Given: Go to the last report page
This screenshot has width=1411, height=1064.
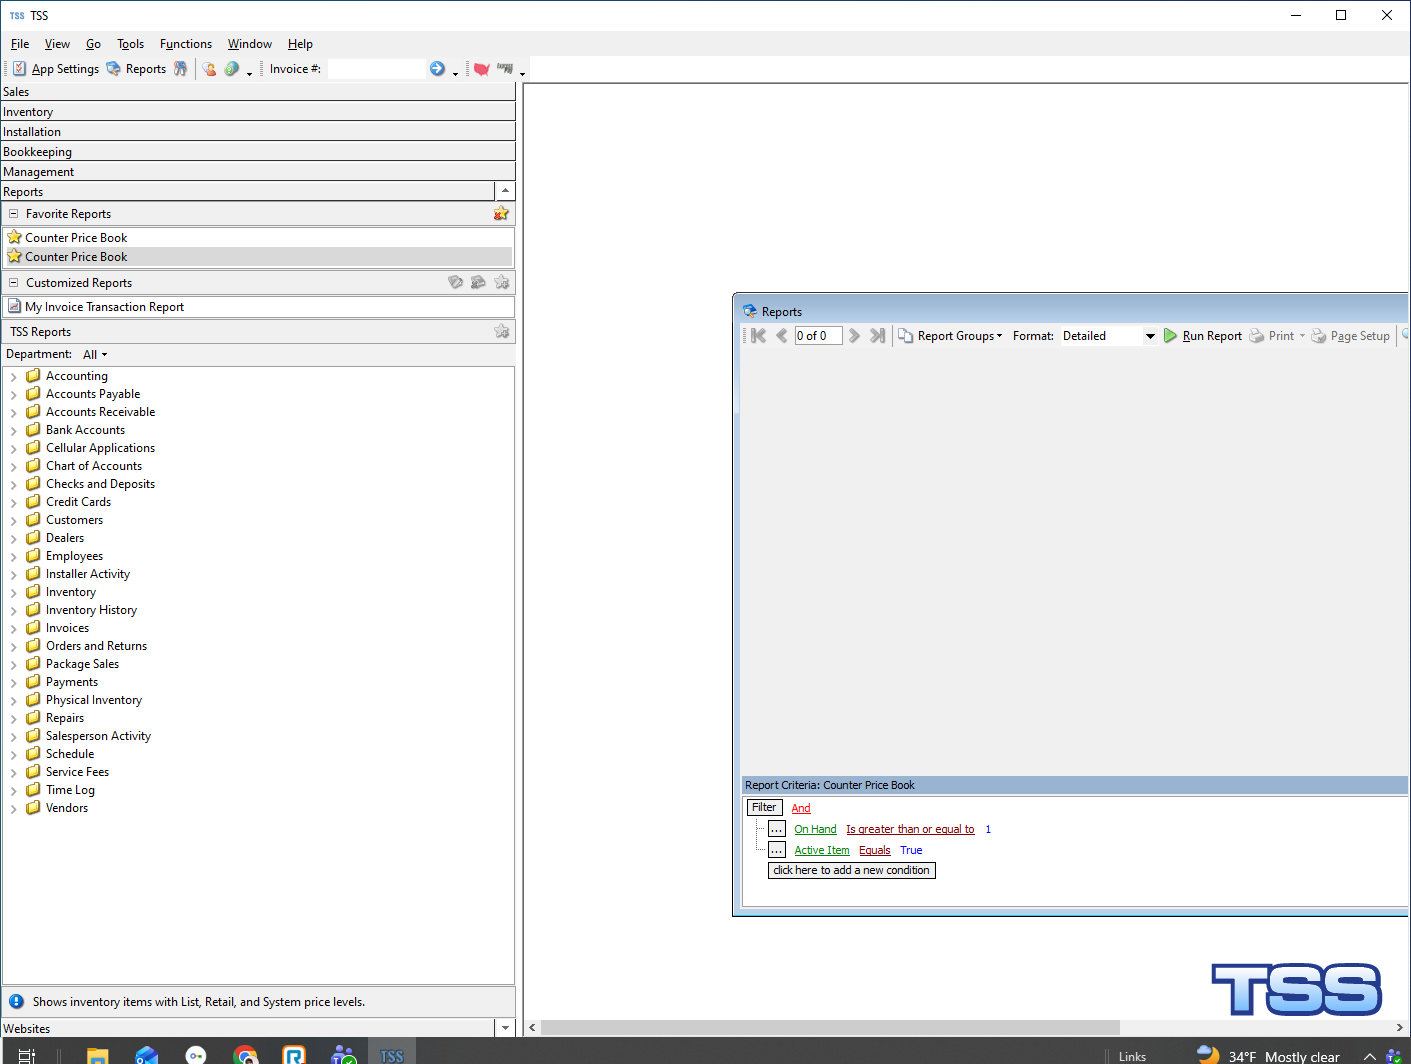Looking at the screenshot, I should 877,336.
